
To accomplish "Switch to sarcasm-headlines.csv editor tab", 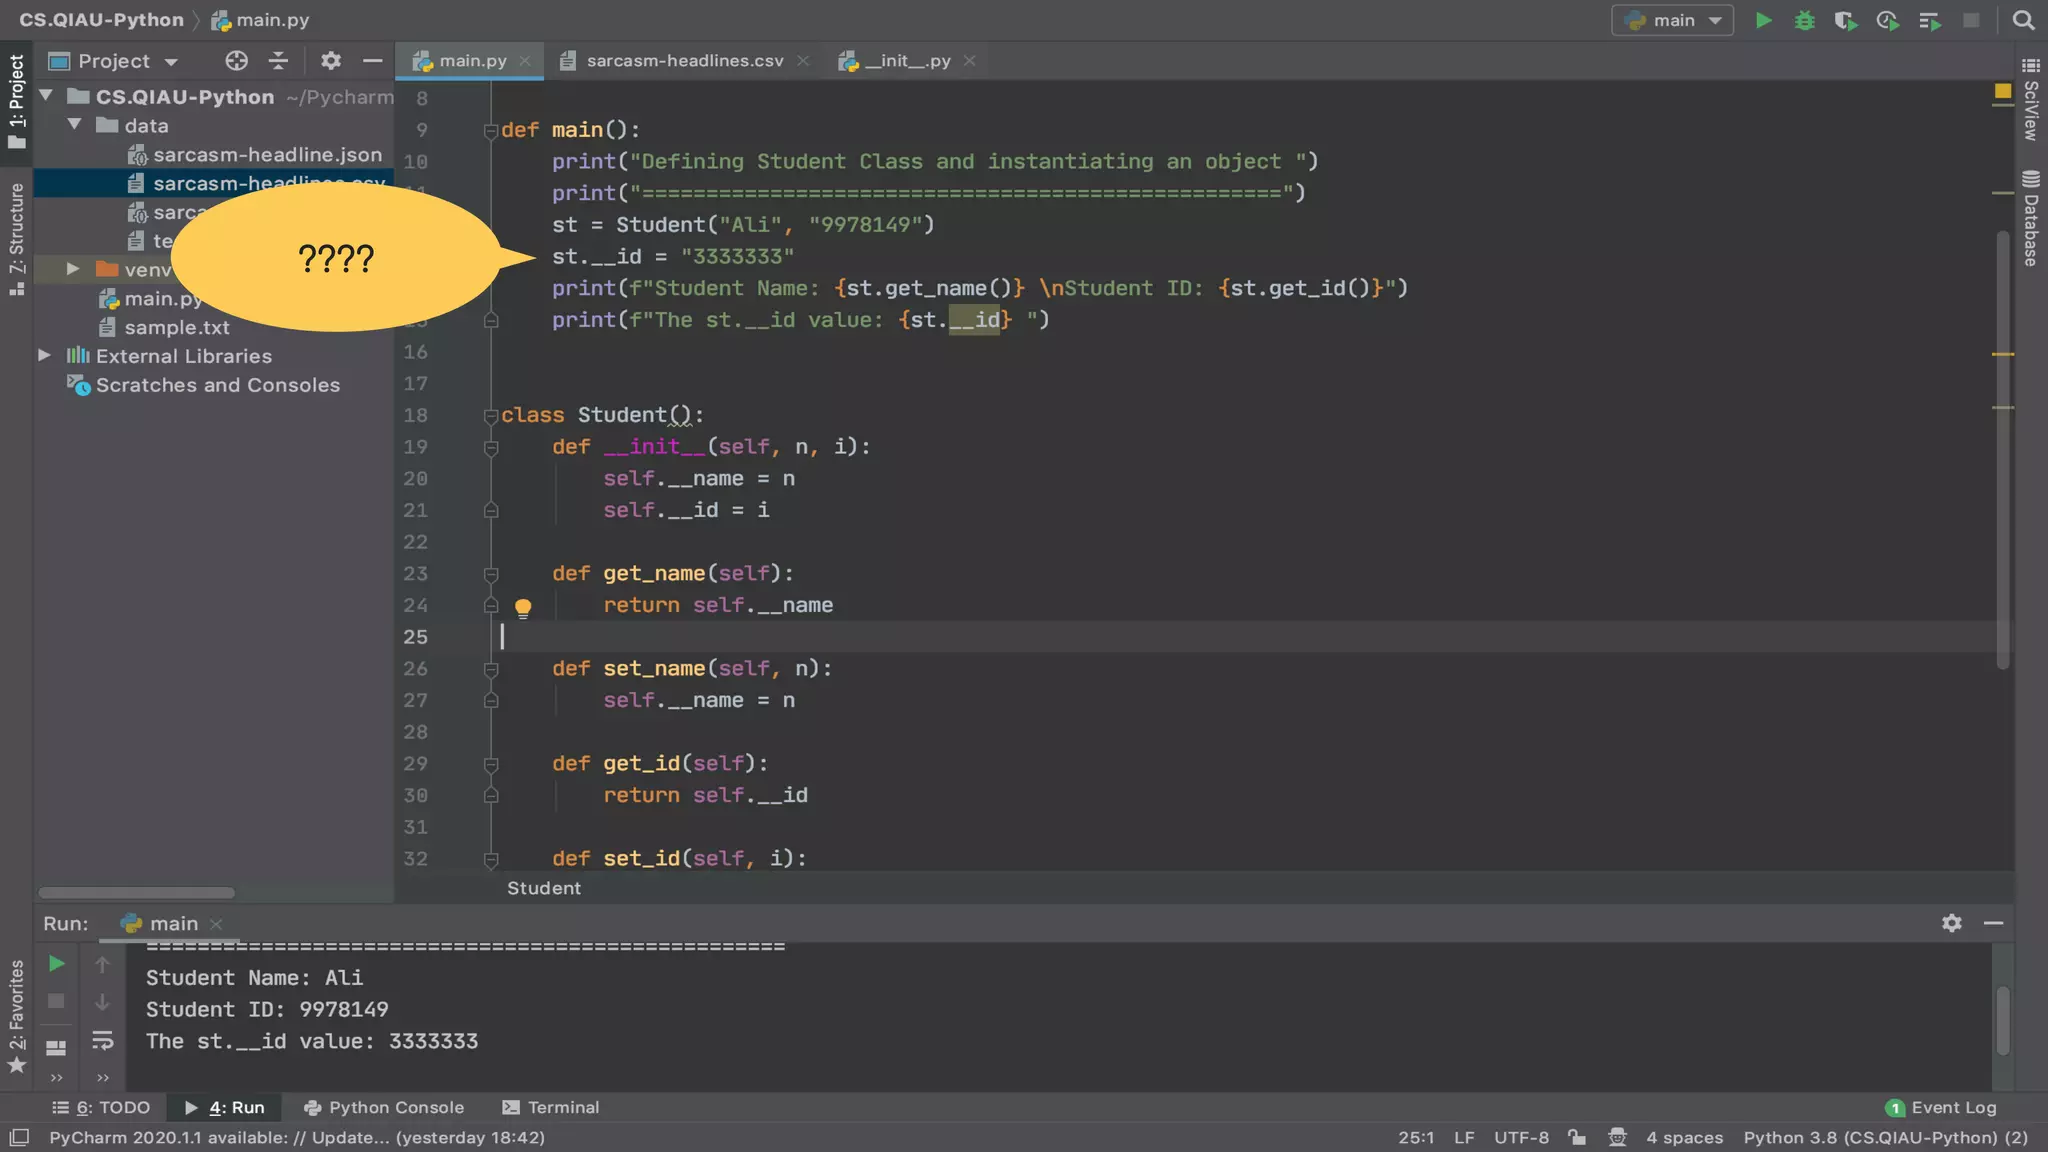I will (x=684, y=61).
